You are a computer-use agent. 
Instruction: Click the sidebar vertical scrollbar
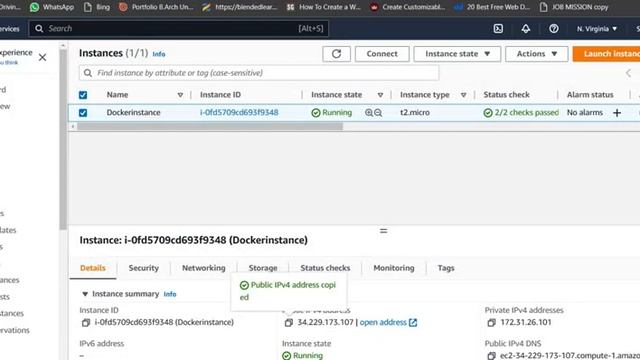(63, 139)
